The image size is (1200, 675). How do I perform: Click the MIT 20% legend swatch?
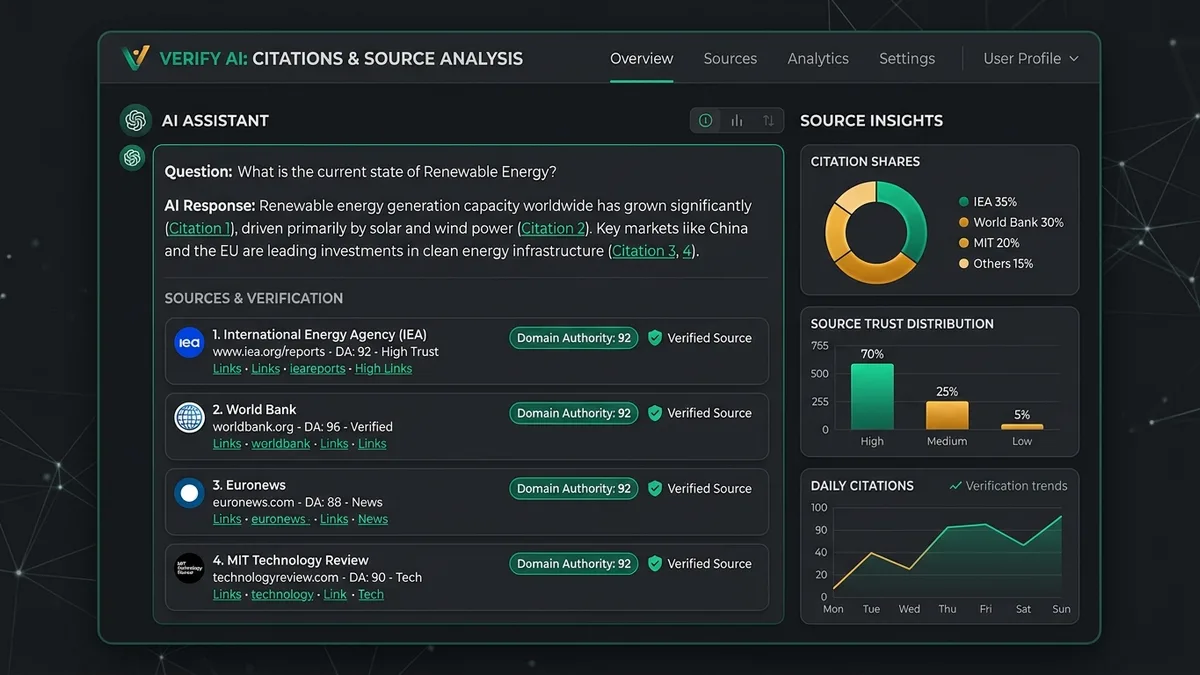pyautogui.click(x=964, y=243)
